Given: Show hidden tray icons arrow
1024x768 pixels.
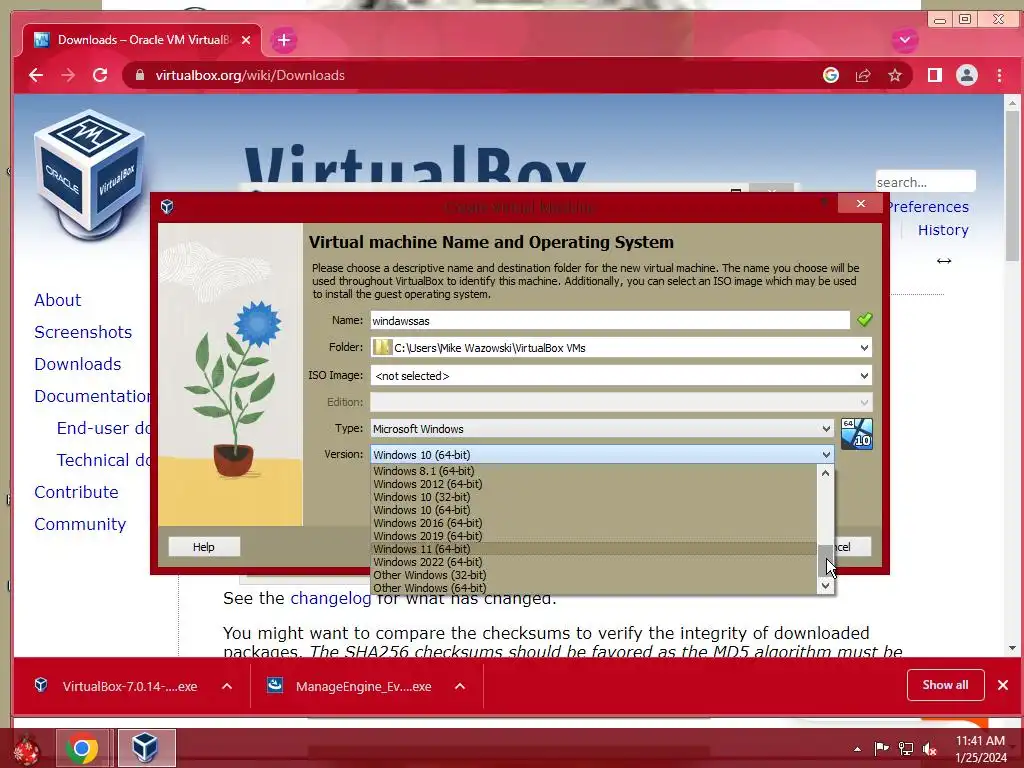Looking at the screenshot, I should click(x=857, y=749).
